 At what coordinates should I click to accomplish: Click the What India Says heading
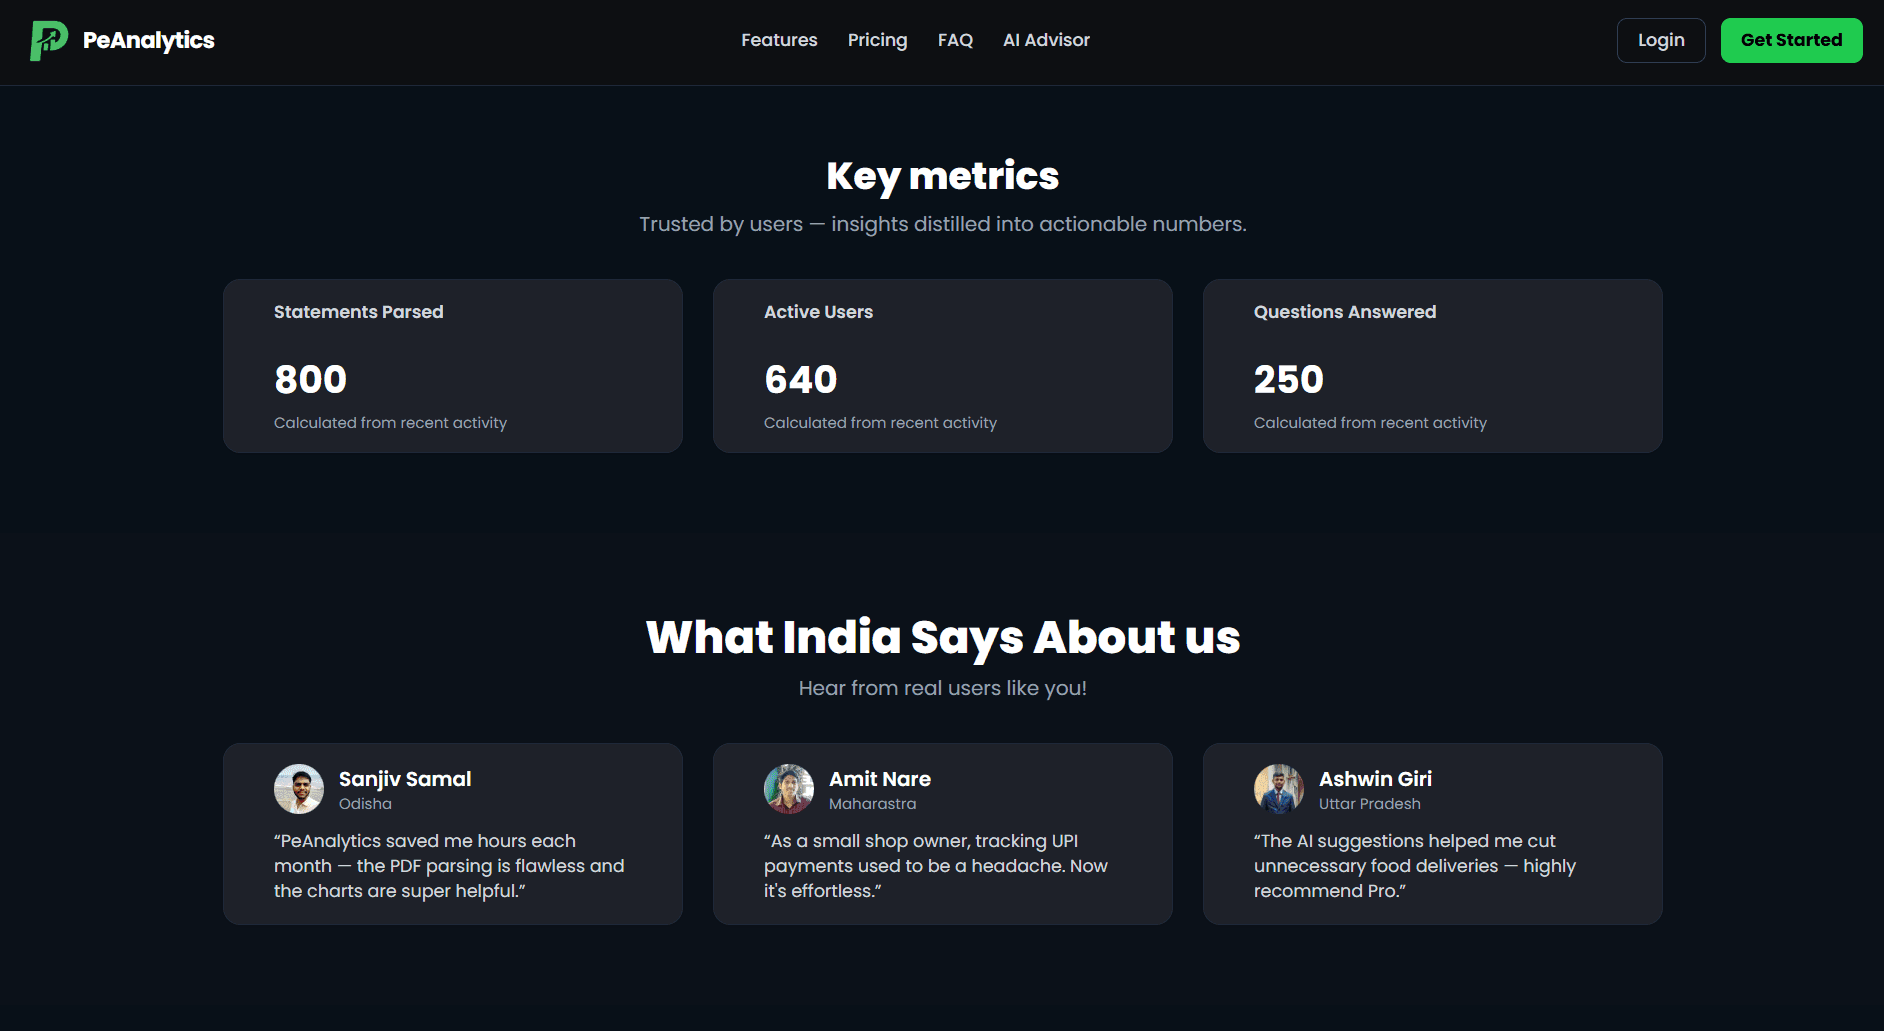tap(943, 637)
